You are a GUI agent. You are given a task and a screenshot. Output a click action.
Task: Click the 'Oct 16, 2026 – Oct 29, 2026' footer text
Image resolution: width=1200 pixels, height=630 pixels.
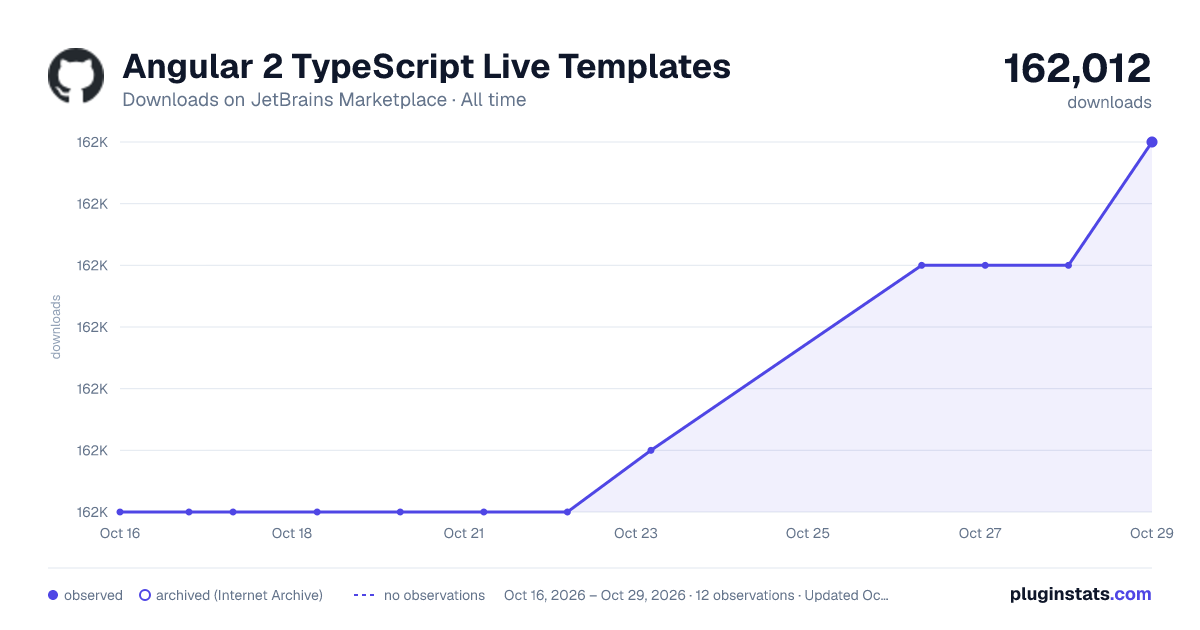pos(595,595)
